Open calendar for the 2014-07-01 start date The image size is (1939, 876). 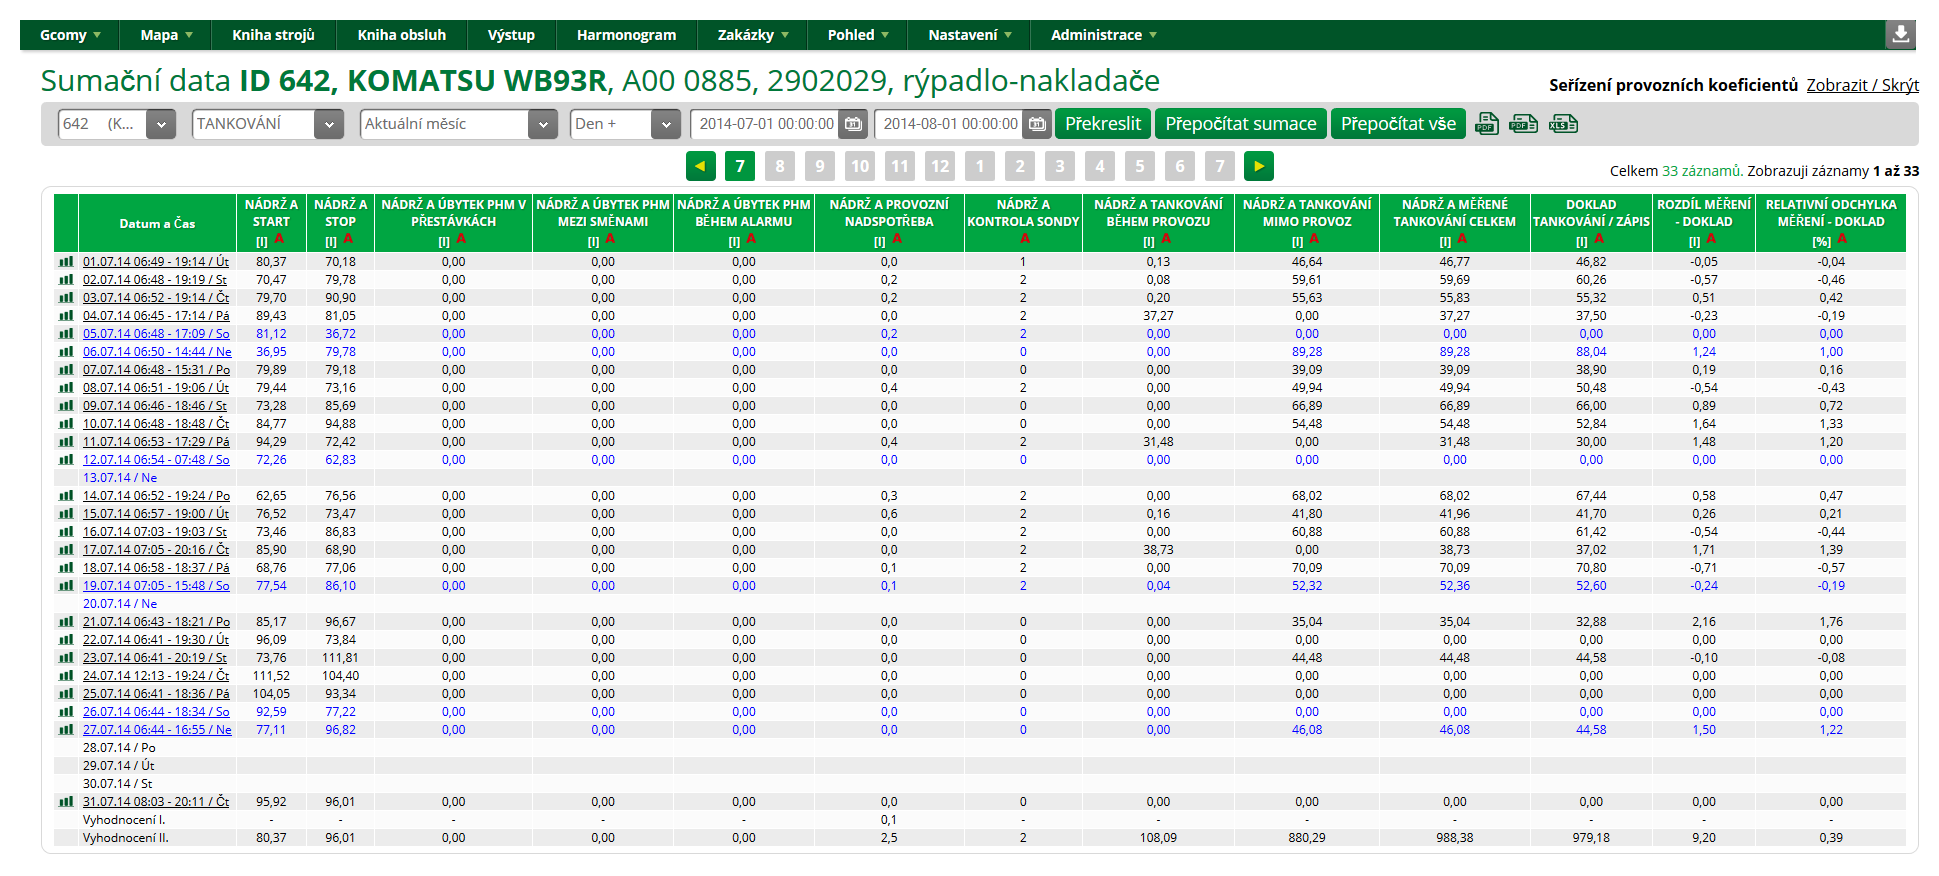tap(853, 124)
